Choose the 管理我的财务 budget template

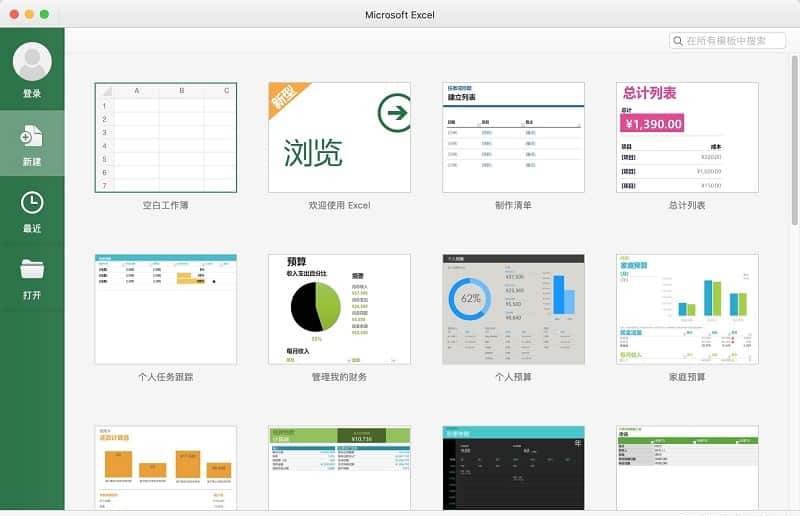339,308
